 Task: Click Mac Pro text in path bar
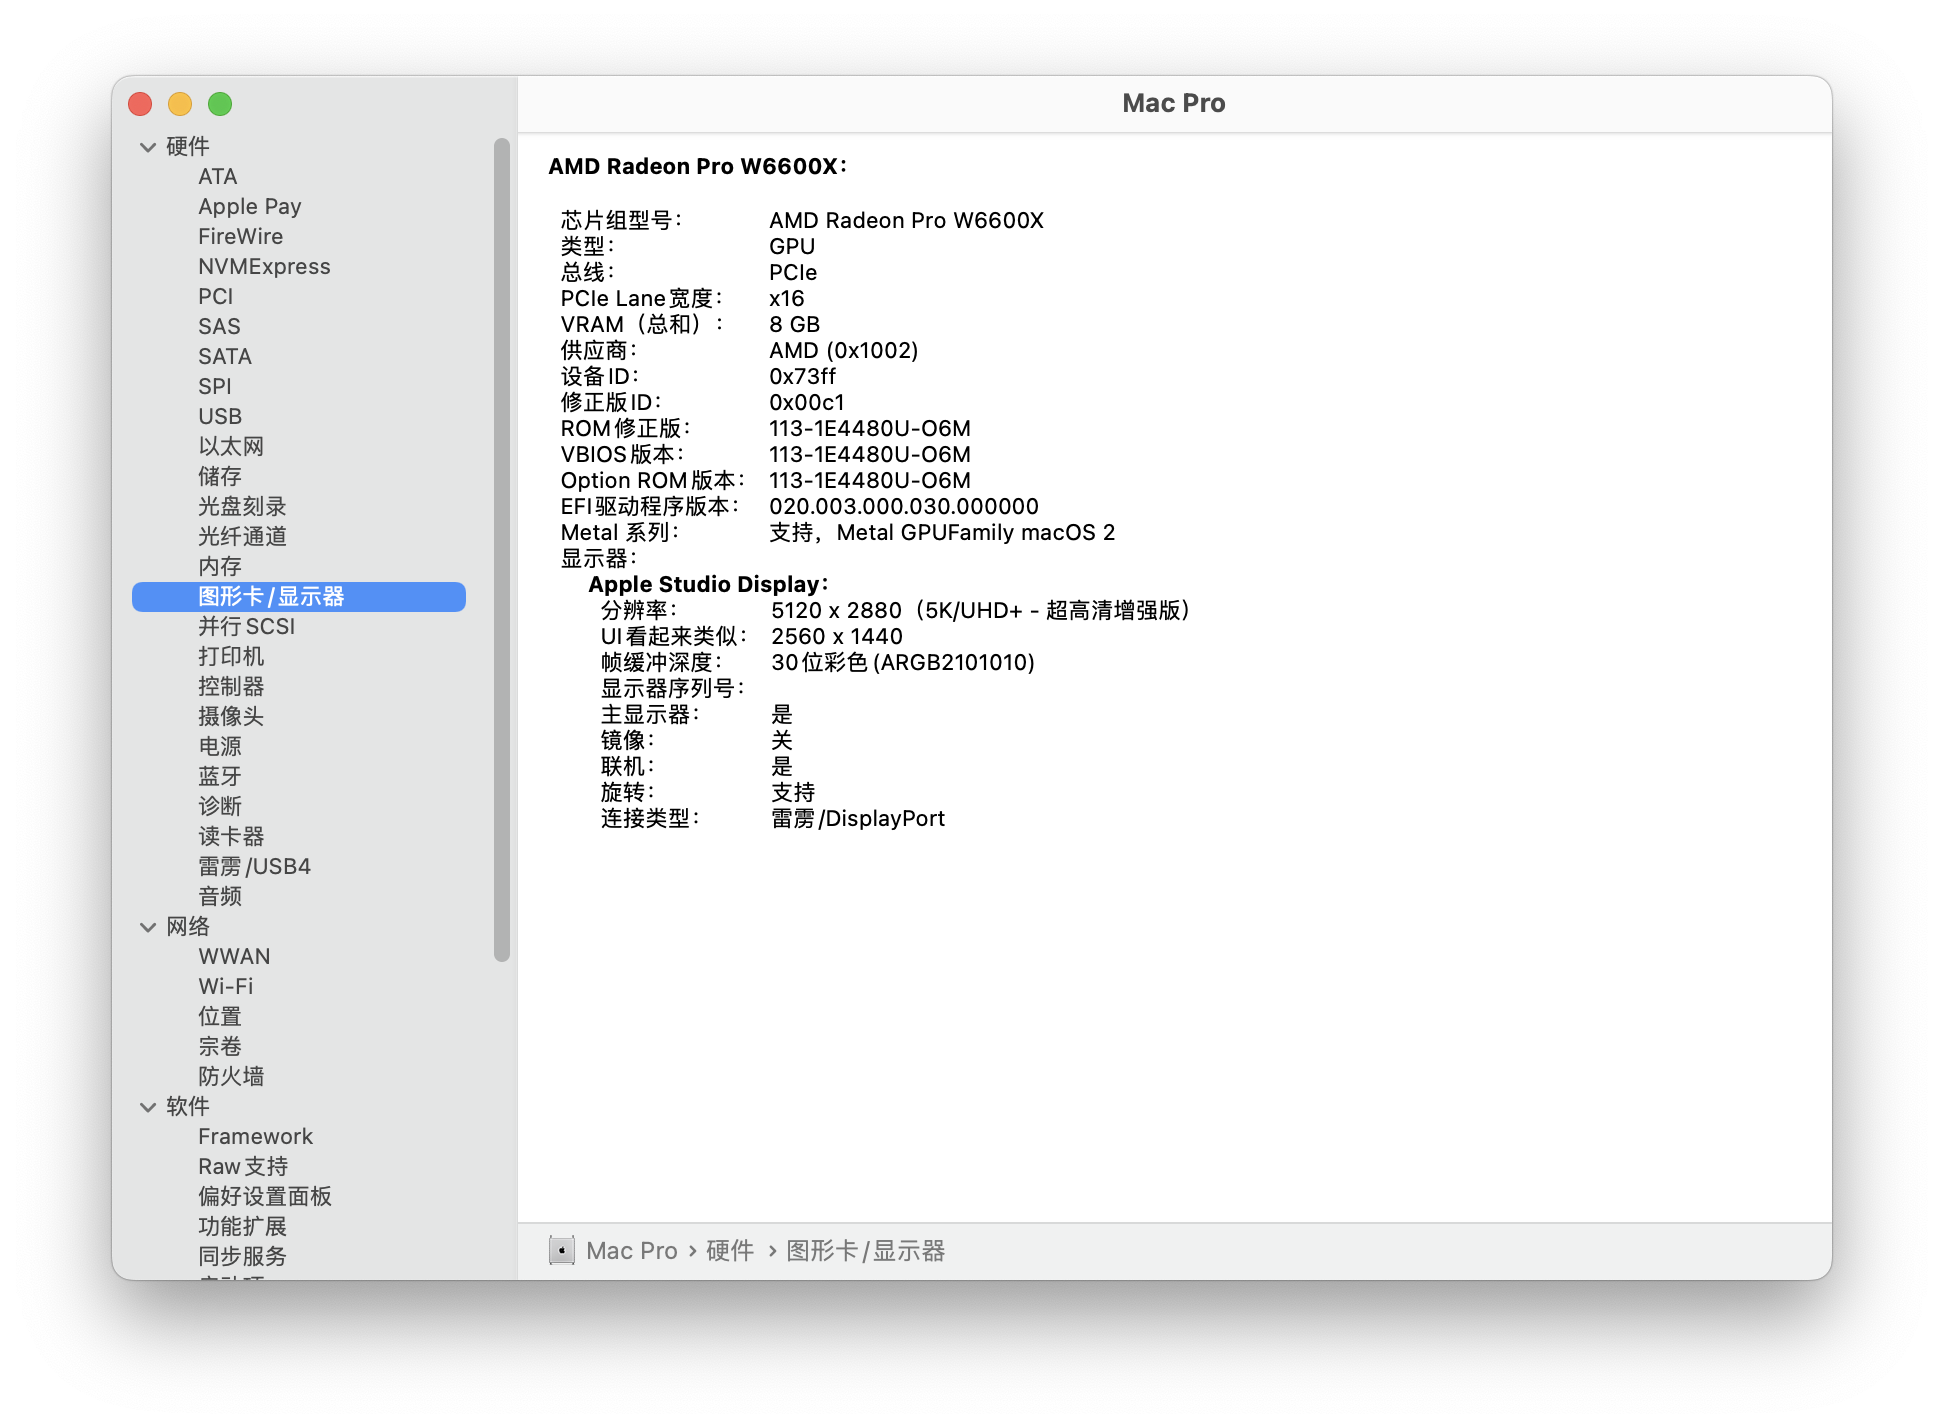pos(631,1251)
